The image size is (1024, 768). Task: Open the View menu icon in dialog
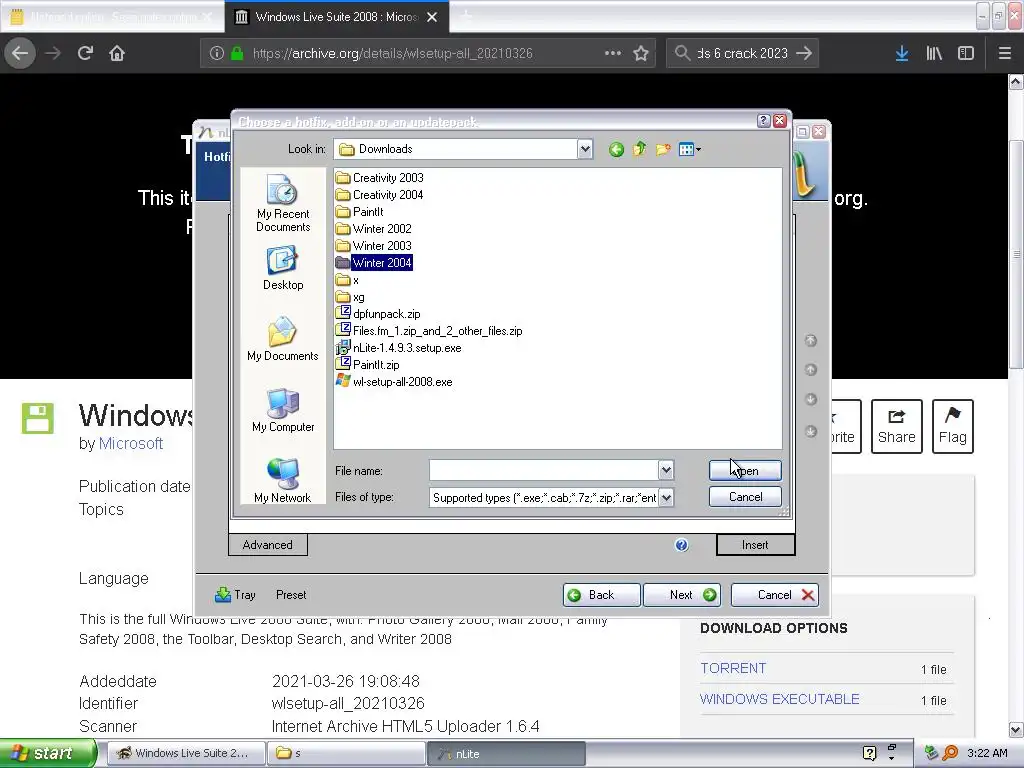pyautogui.click(x=690, y=150)
